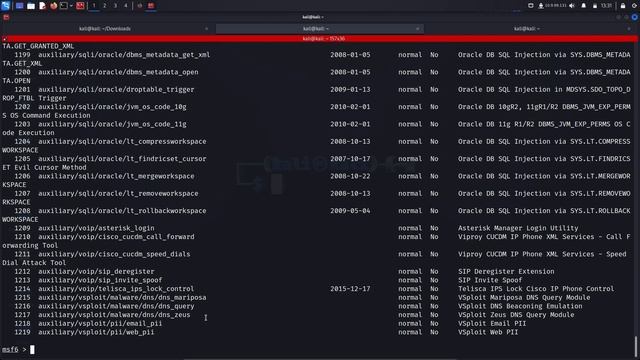Click module auxiliary/vsploit/malware/dns/dns_query
Screen dimensions: 640x360
click(116, 306)
